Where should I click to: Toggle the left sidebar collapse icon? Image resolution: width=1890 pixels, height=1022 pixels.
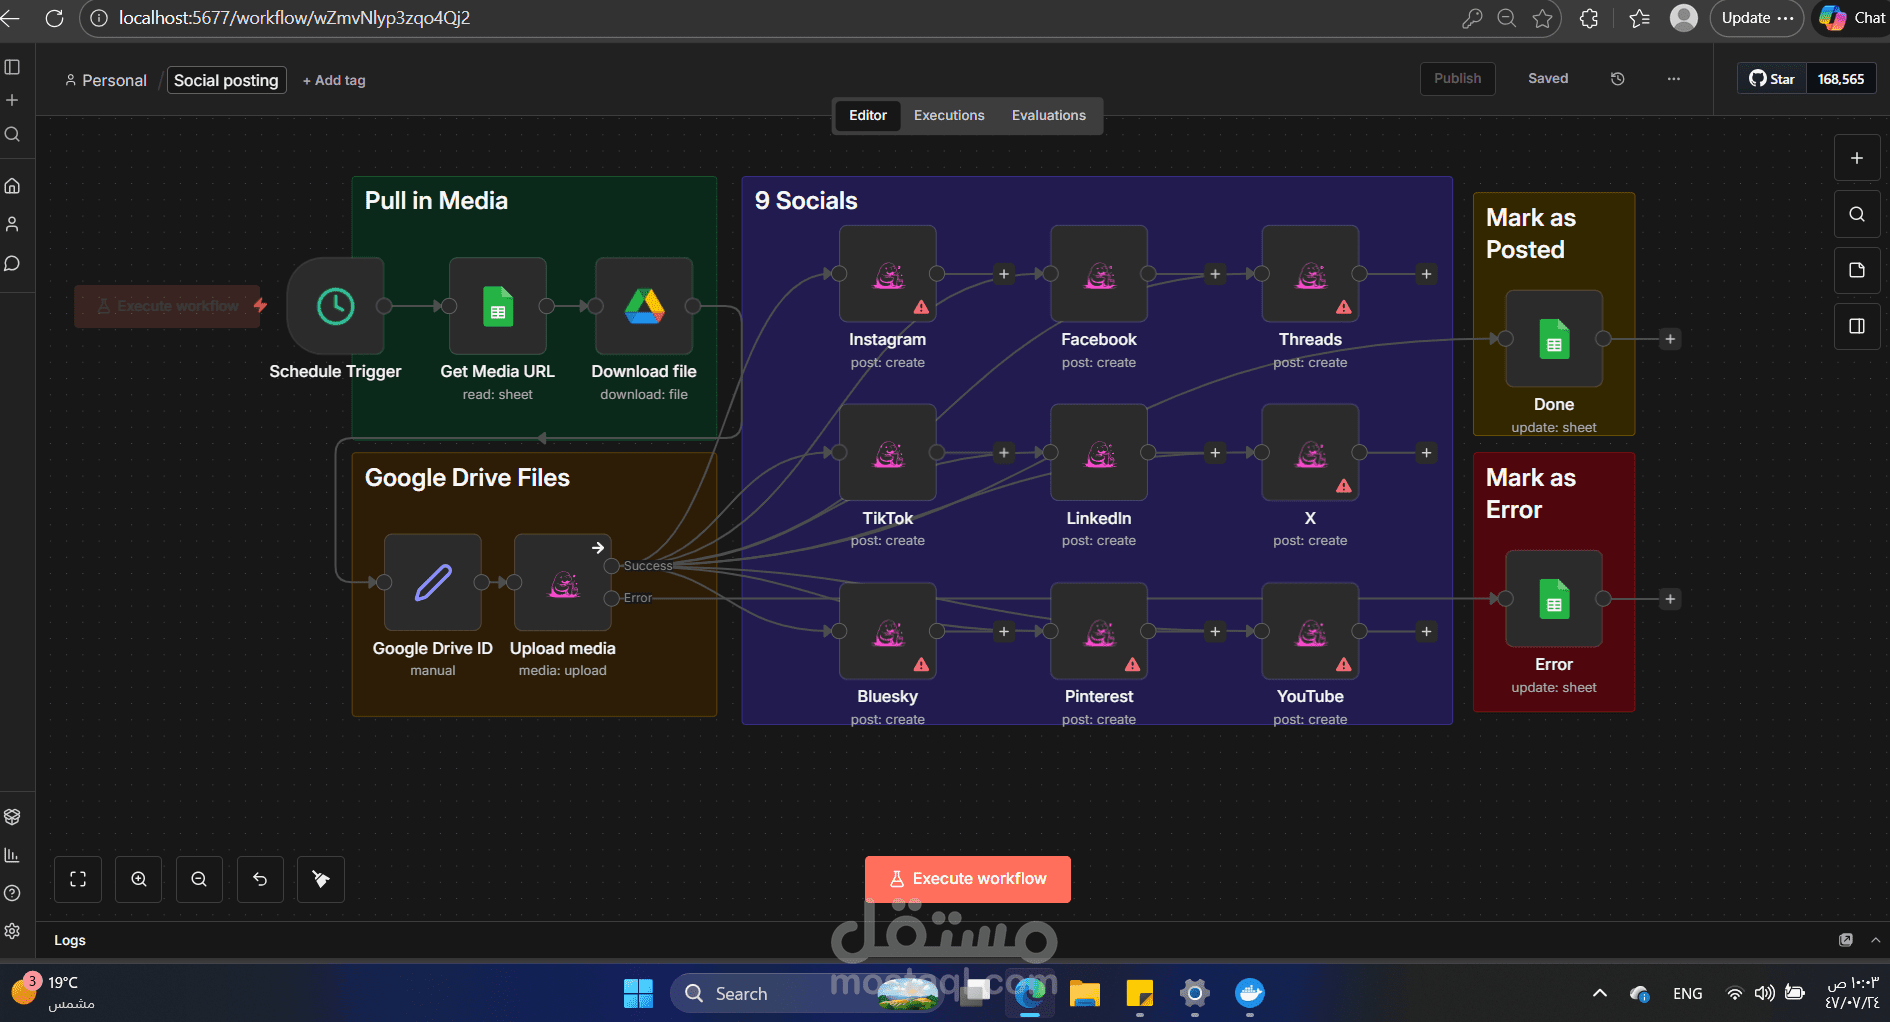(12, 67)
